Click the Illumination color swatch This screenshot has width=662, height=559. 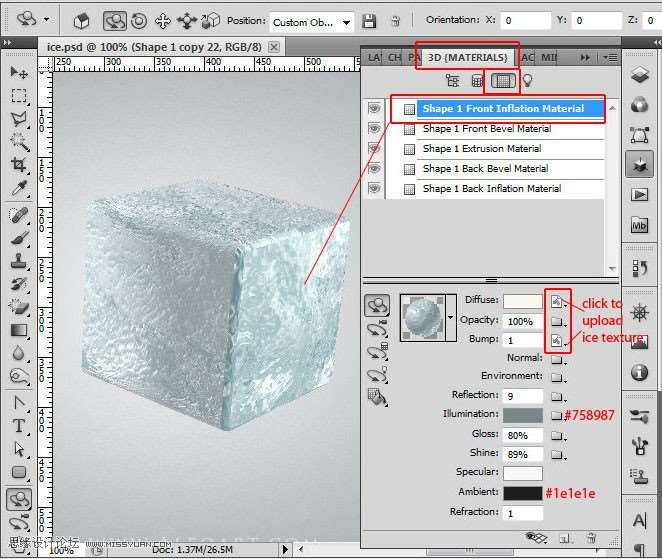523,415
